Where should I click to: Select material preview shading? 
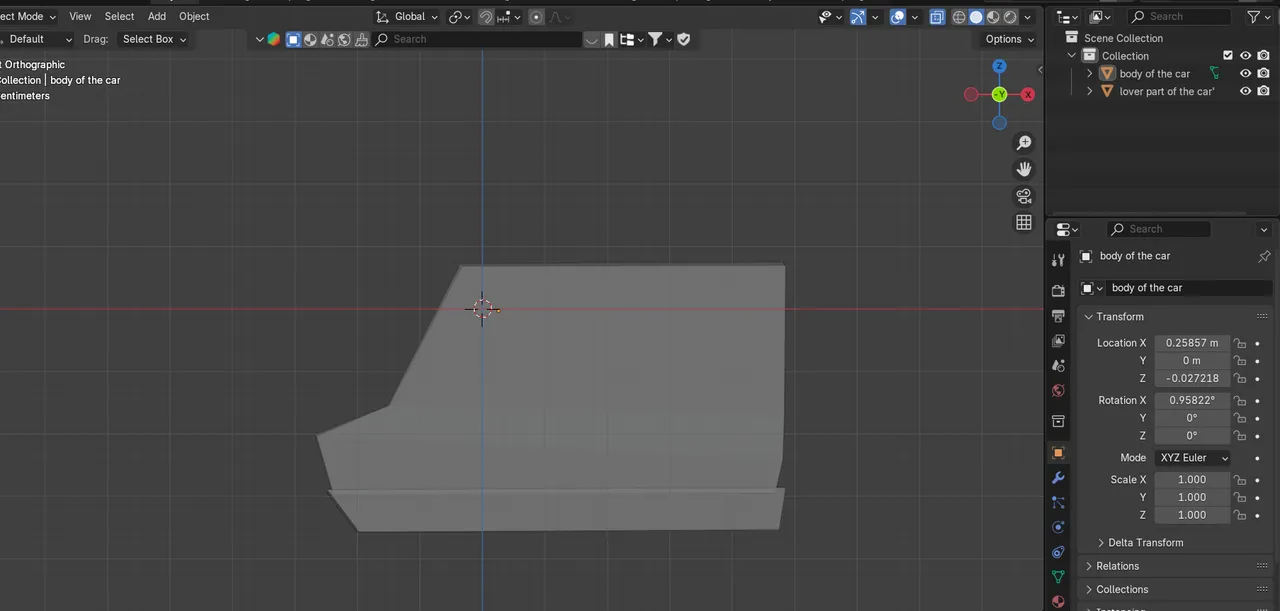(993, 17)
